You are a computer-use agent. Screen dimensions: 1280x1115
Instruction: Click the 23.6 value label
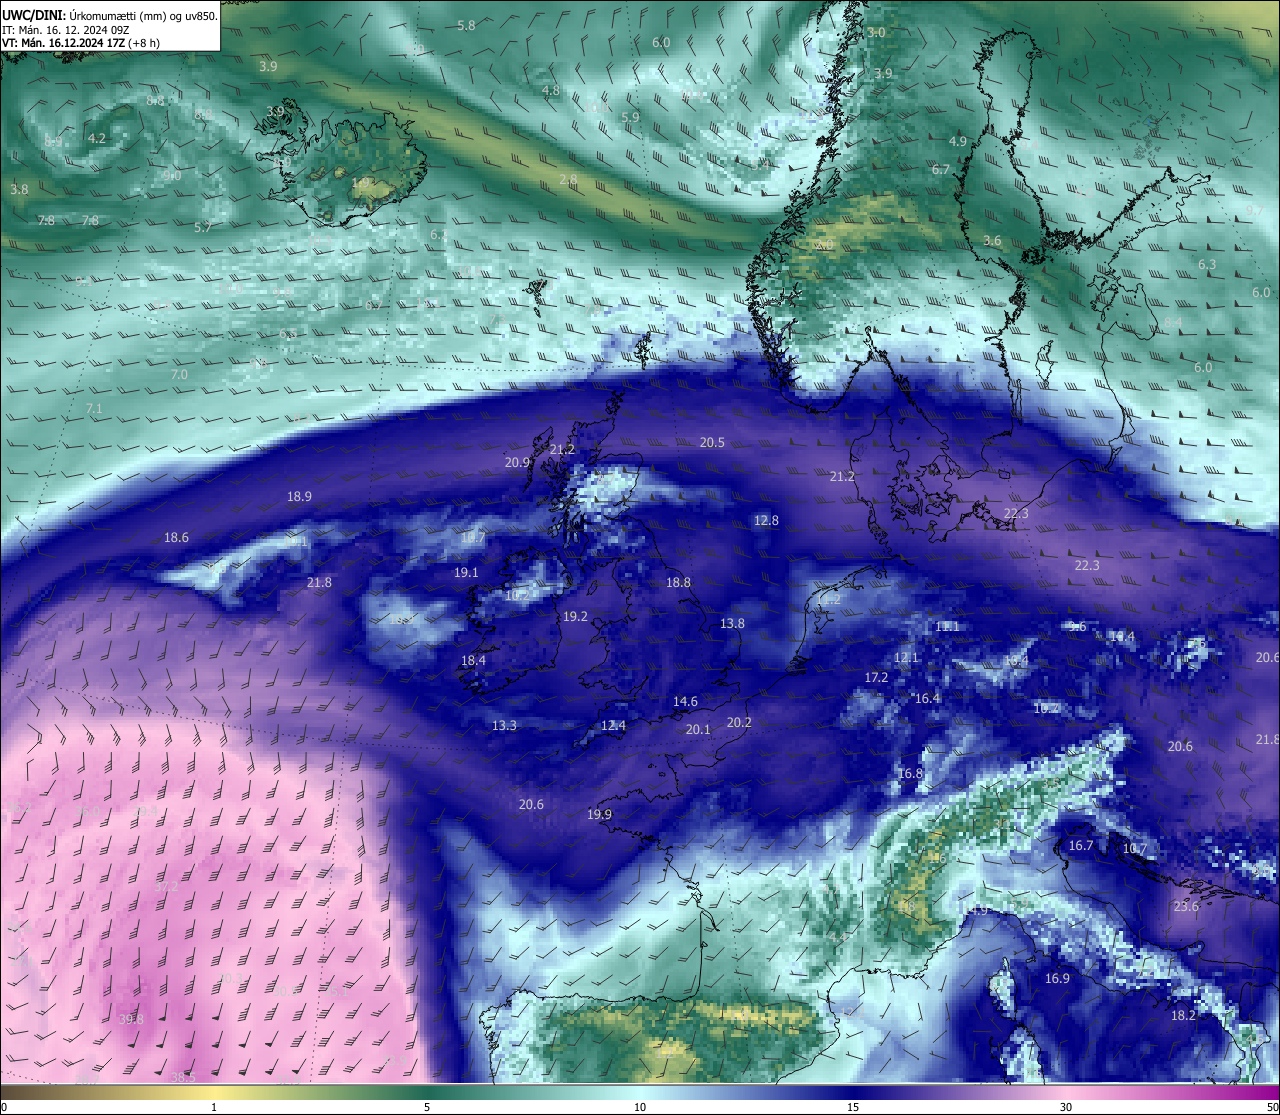(1186, 906)
